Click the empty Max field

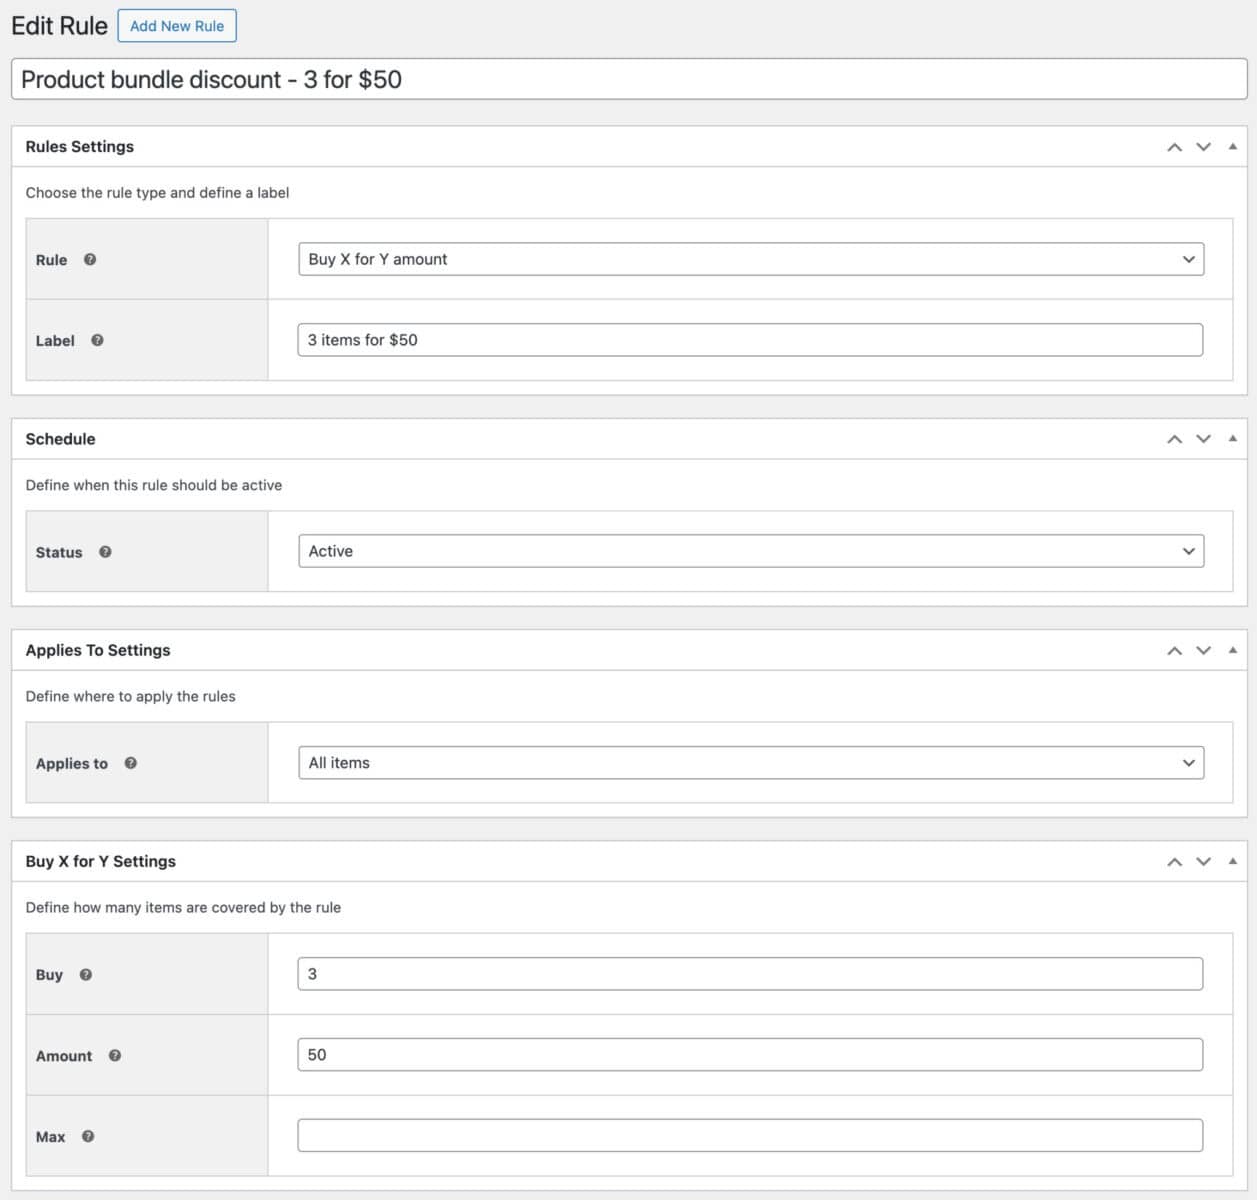750,1135
